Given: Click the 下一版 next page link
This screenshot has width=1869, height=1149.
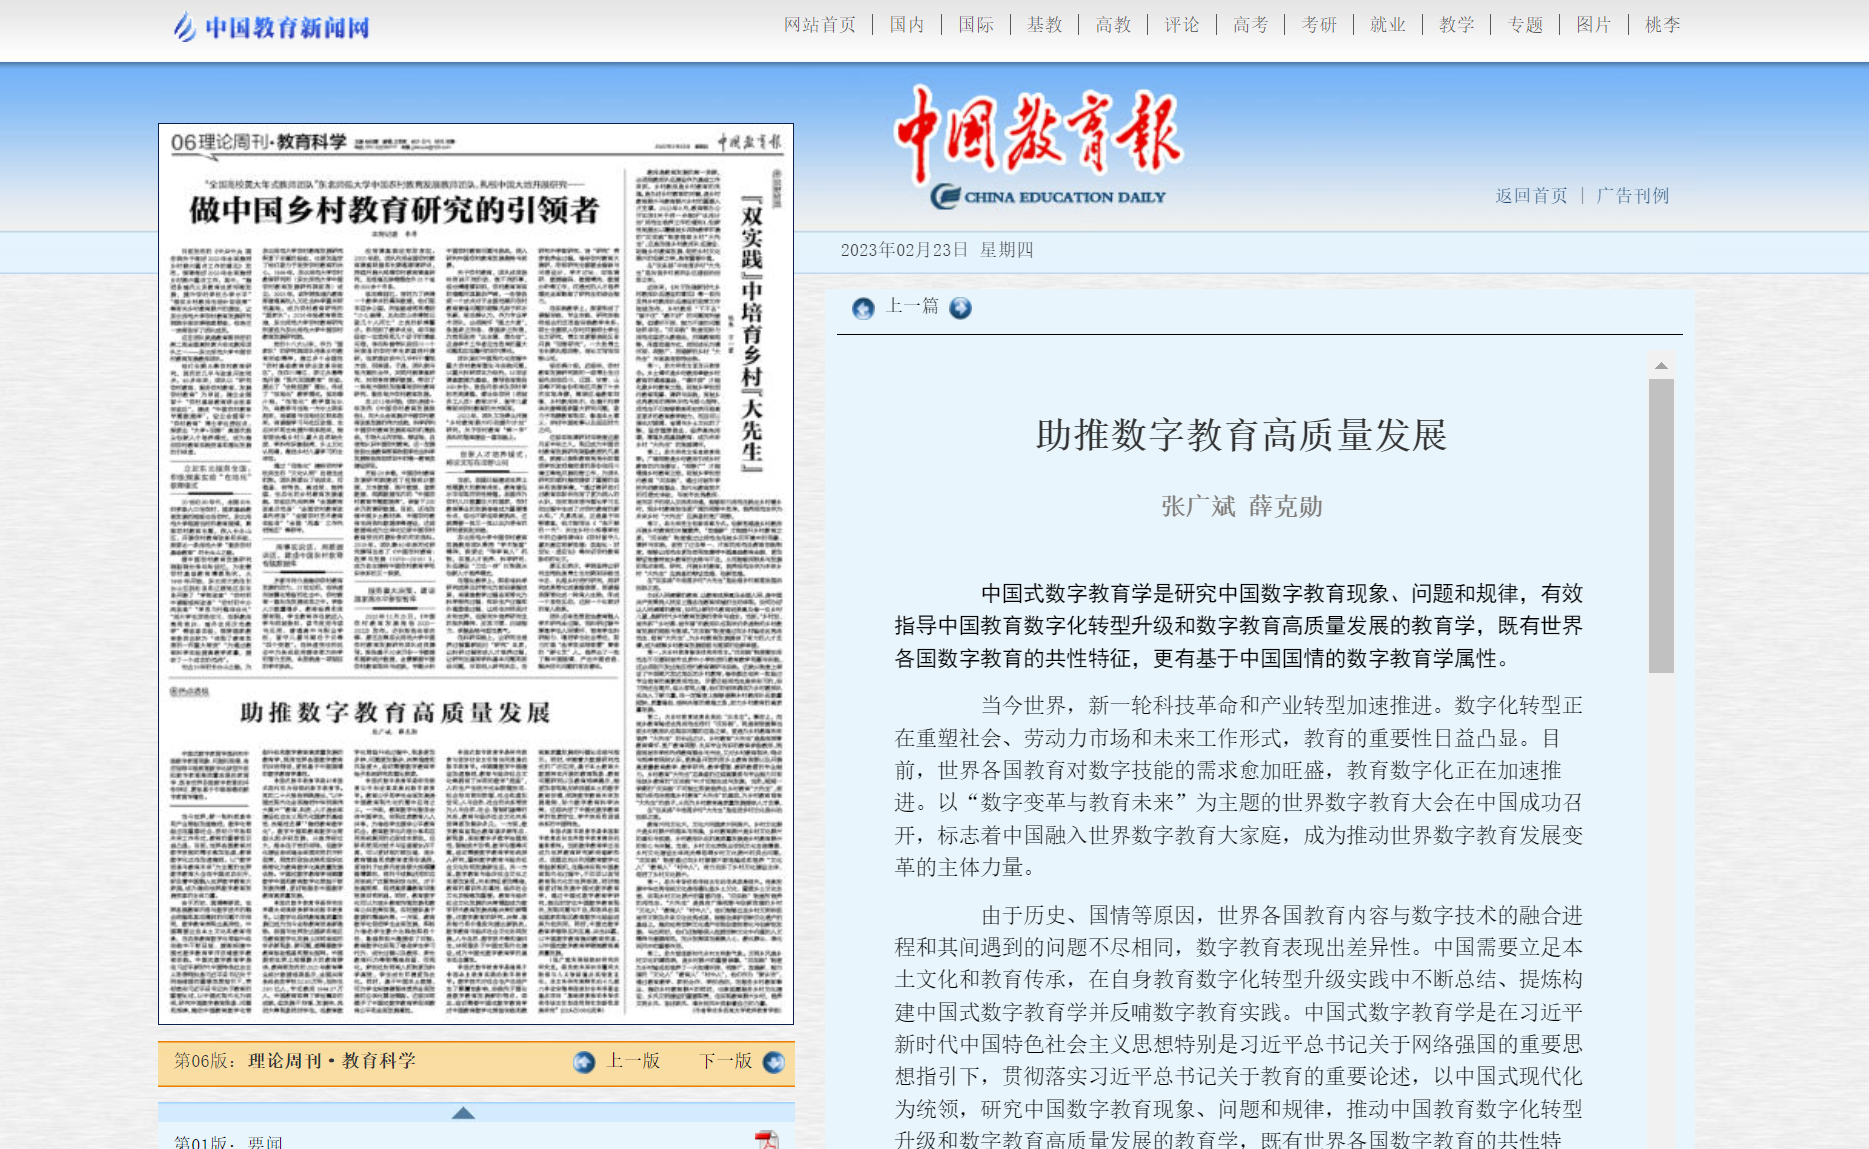Looking at the screenshot, I should click(x=726, y=1061).
